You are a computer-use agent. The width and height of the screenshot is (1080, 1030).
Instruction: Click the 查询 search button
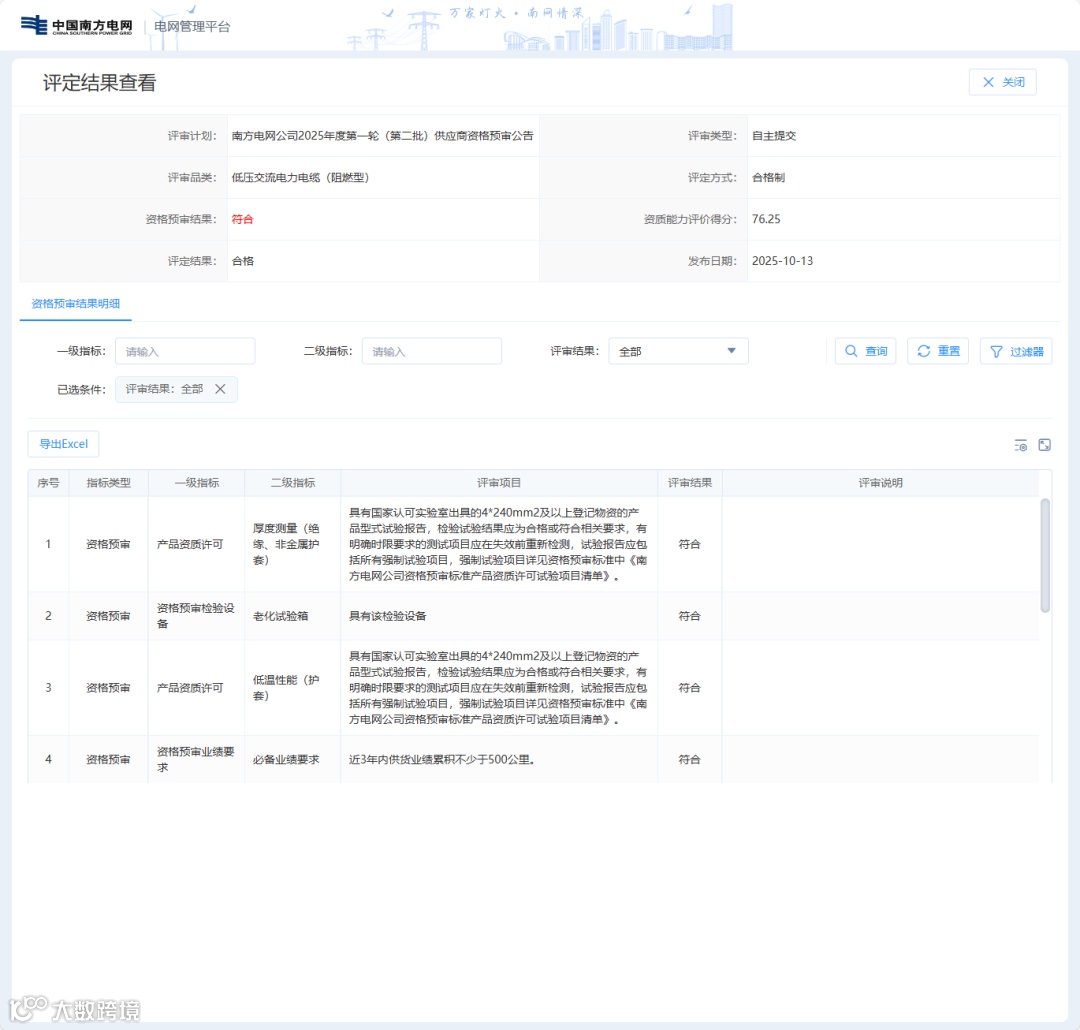click(x=865, y=351)
